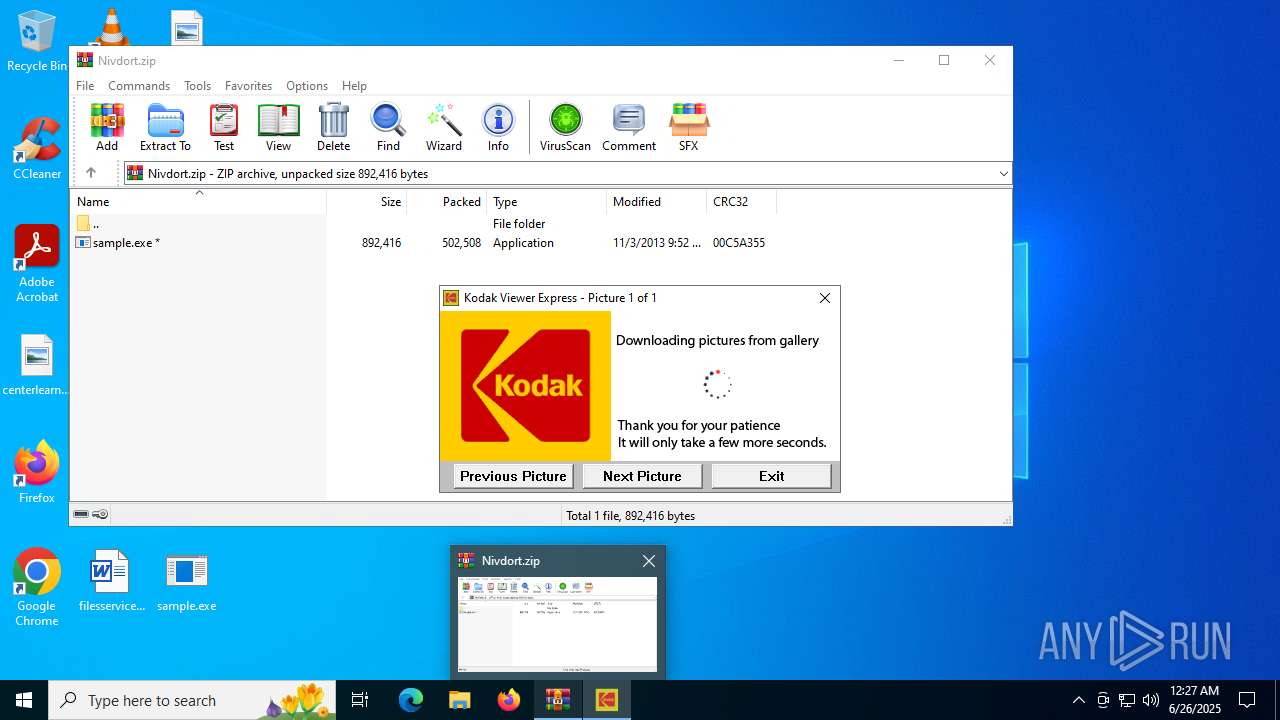This screenshot has height=720, width=1280.
Task: Expand the archive path dropdown
Action: click(1003, 174)
